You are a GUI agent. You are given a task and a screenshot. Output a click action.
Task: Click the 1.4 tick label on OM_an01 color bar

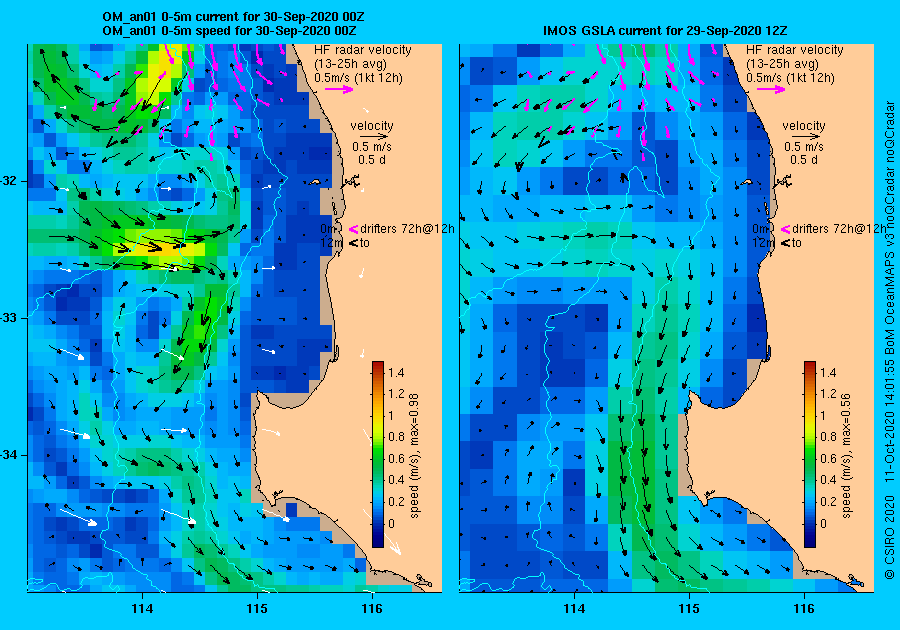point(396,373)
